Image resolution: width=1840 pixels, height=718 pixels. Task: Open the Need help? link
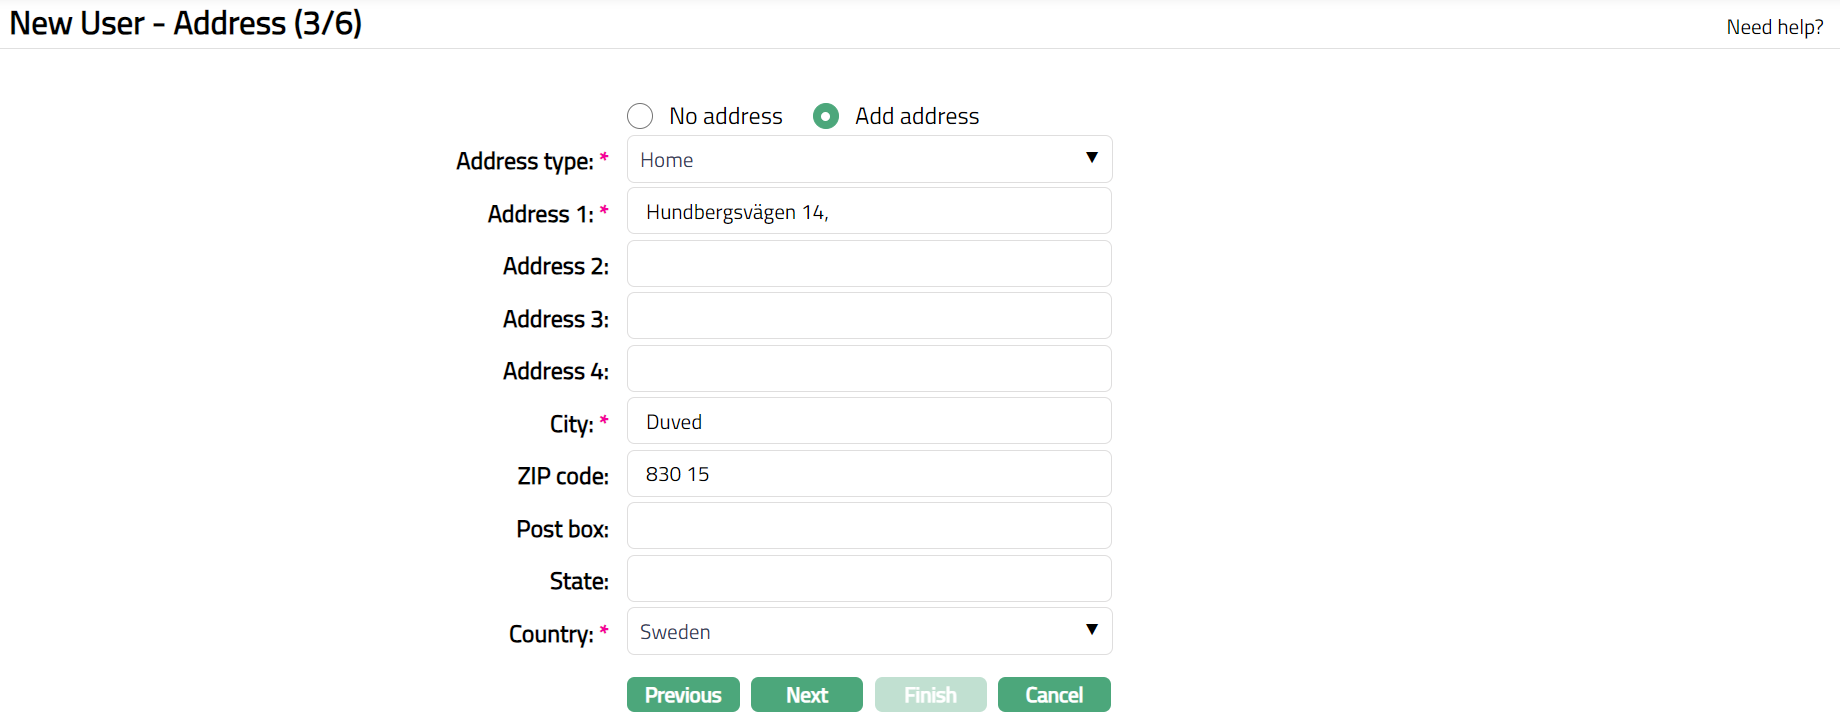click(1774, 27)
